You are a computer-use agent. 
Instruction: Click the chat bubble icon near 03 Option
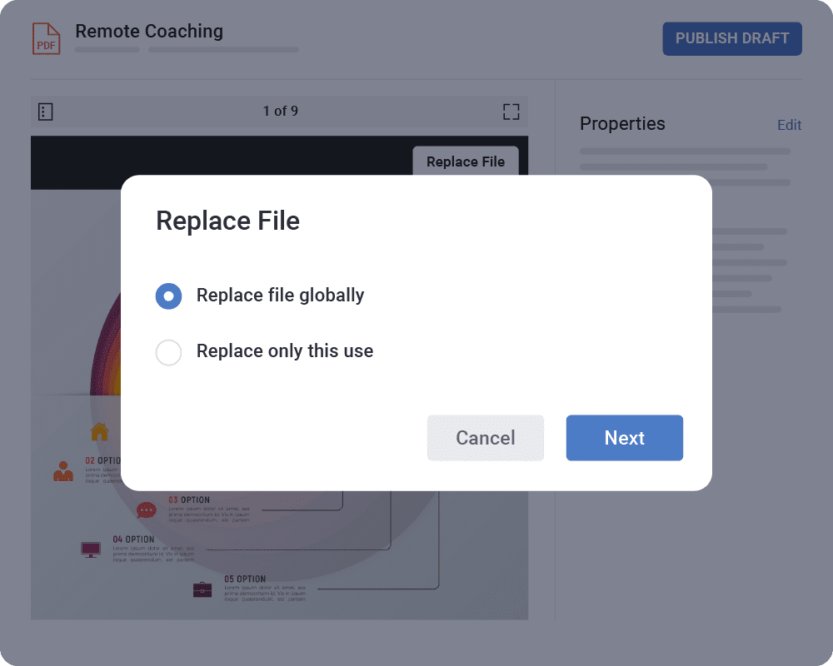coord(146,507)
